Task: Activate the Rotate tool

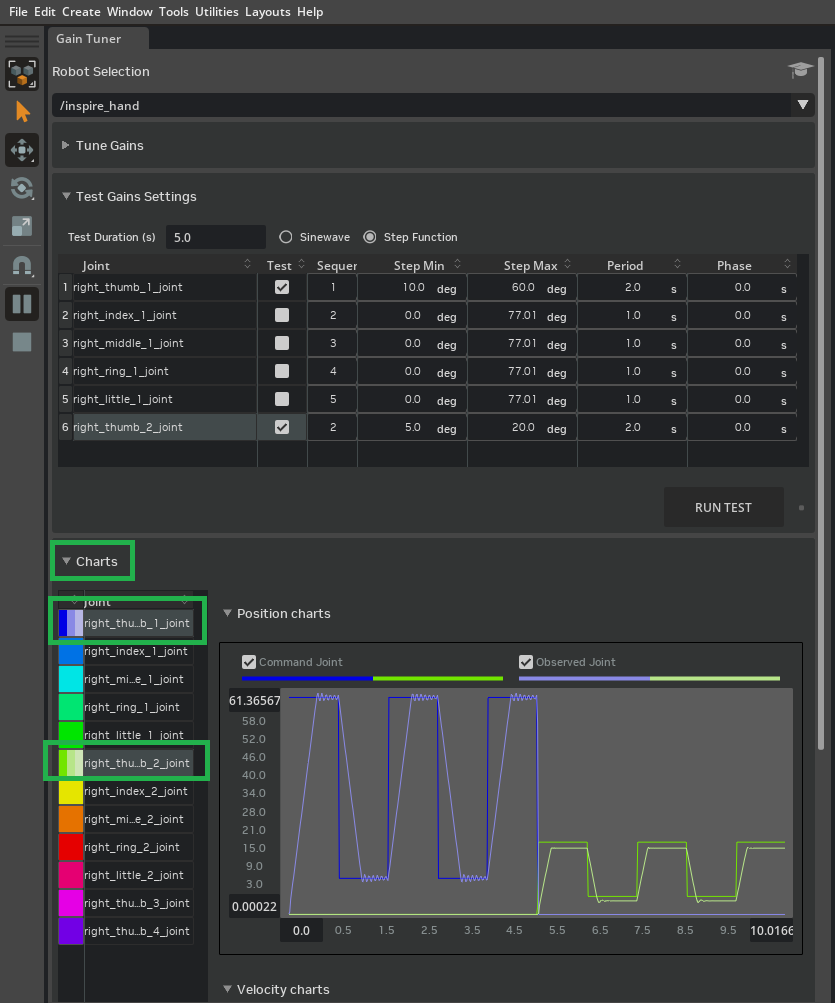Action: (22, 188)
